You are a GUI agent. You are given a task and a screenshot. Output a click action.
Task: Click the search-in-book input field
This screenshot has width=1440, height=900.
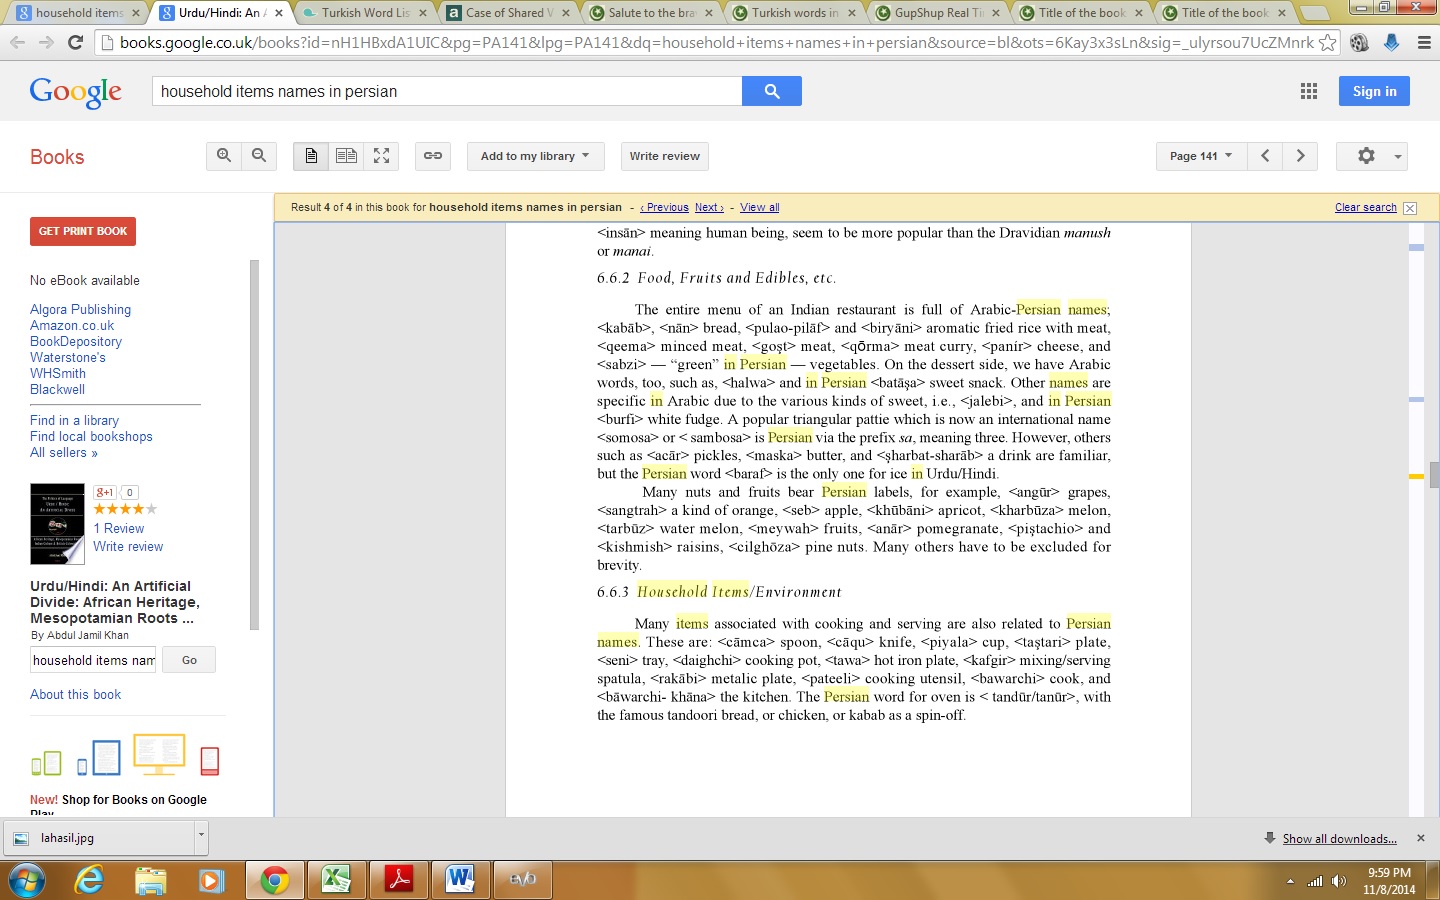click(x=93, y=660)
